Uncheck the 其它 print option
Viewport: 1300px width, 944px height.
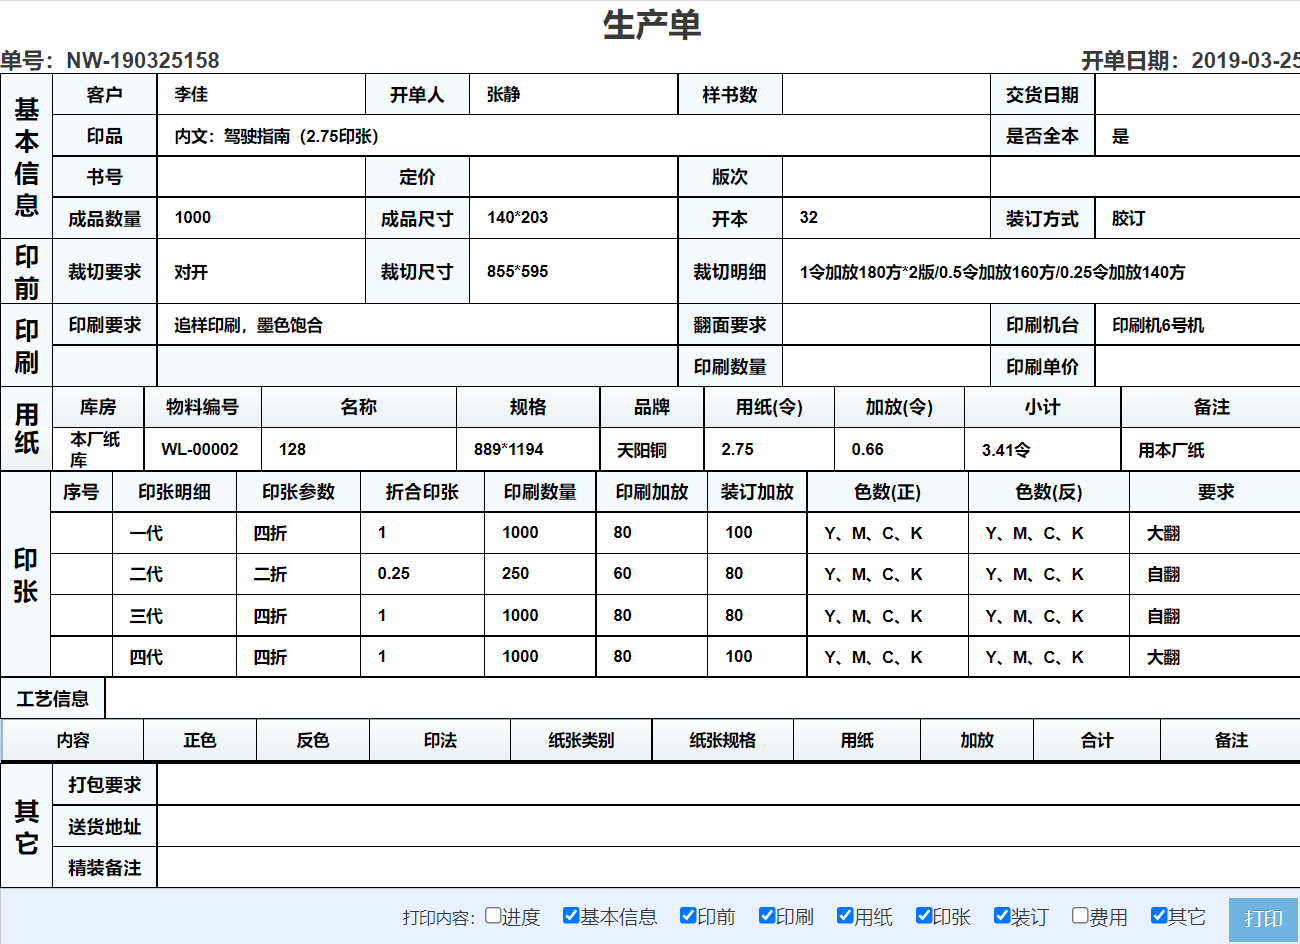click(x=1158, y=916)
